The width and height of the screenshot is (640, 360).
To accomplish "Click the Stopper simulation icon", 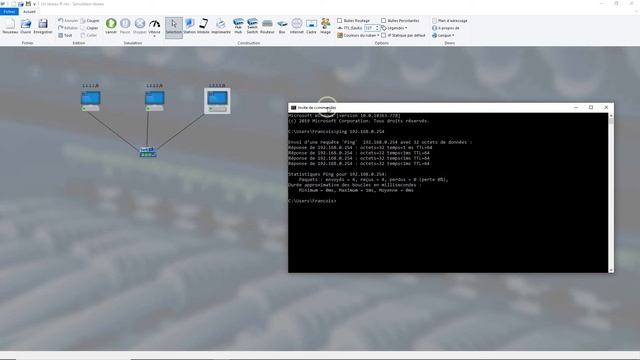I will pos(140,26).
